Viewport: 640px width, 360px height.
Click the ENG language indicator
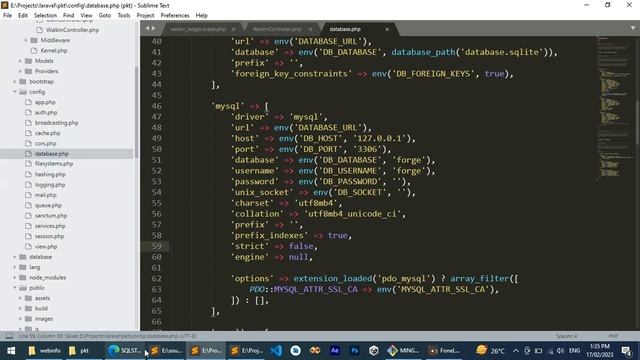coord(574,351)
